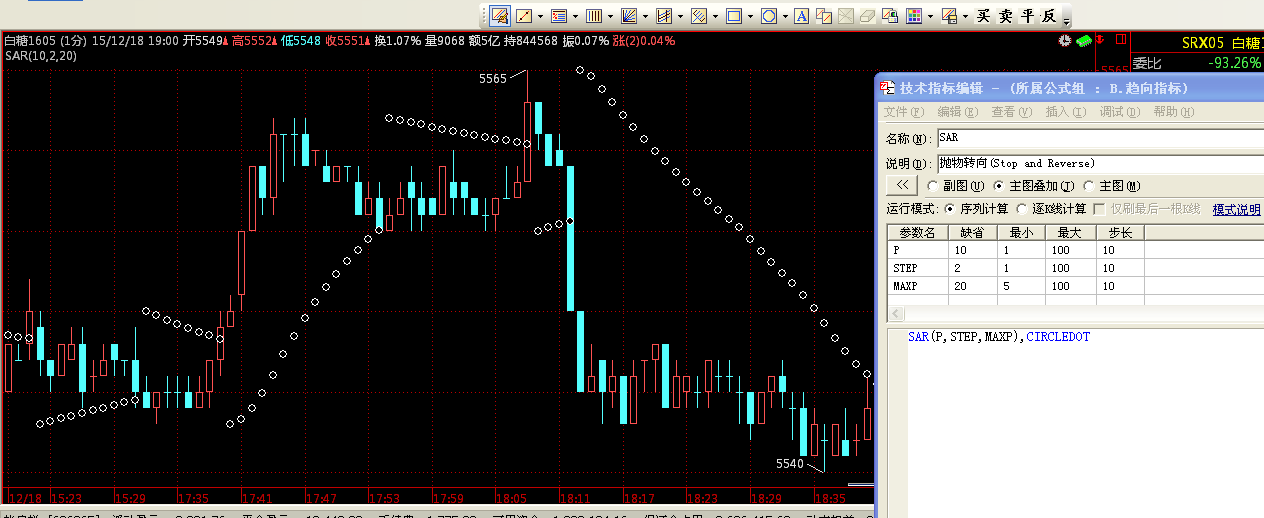This screenshot has height=518, width=1264.
Task: Select the circle drawing tool
Action: coord(769,16)
